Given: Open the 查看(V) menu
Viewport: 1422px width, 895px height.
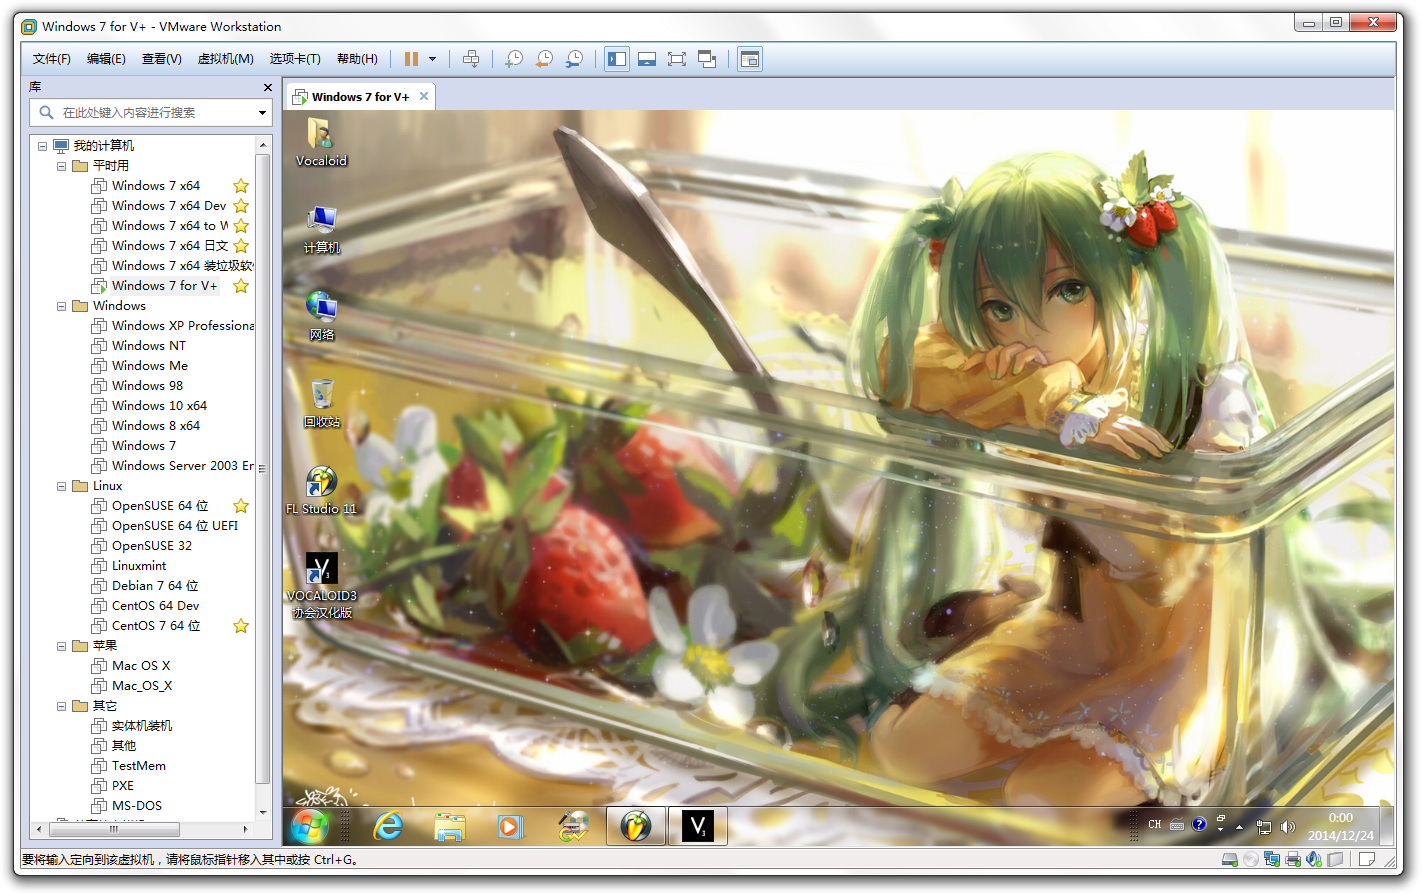Looking at the screenshot, I should pos(162,59).
